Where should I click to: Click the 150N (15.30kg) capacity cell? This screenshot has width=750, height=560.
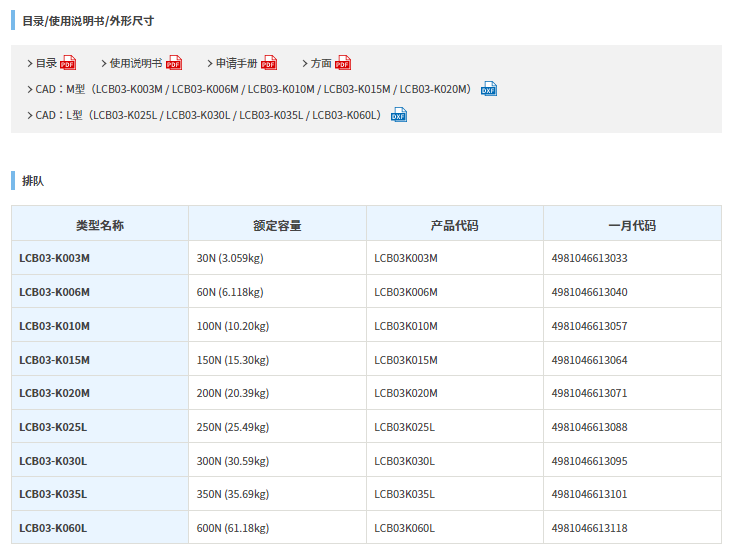tap(277, 360)
